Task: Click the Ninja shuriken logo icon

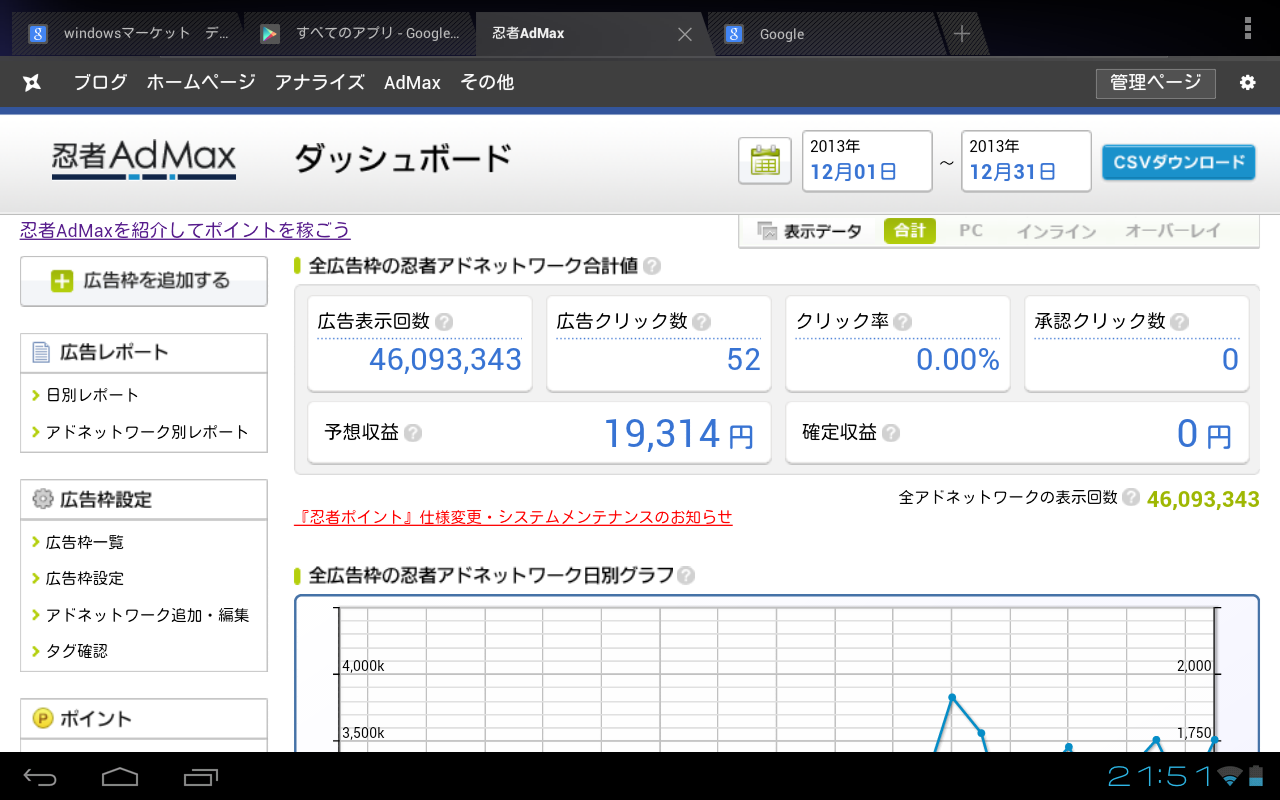Action: point(32,82)
